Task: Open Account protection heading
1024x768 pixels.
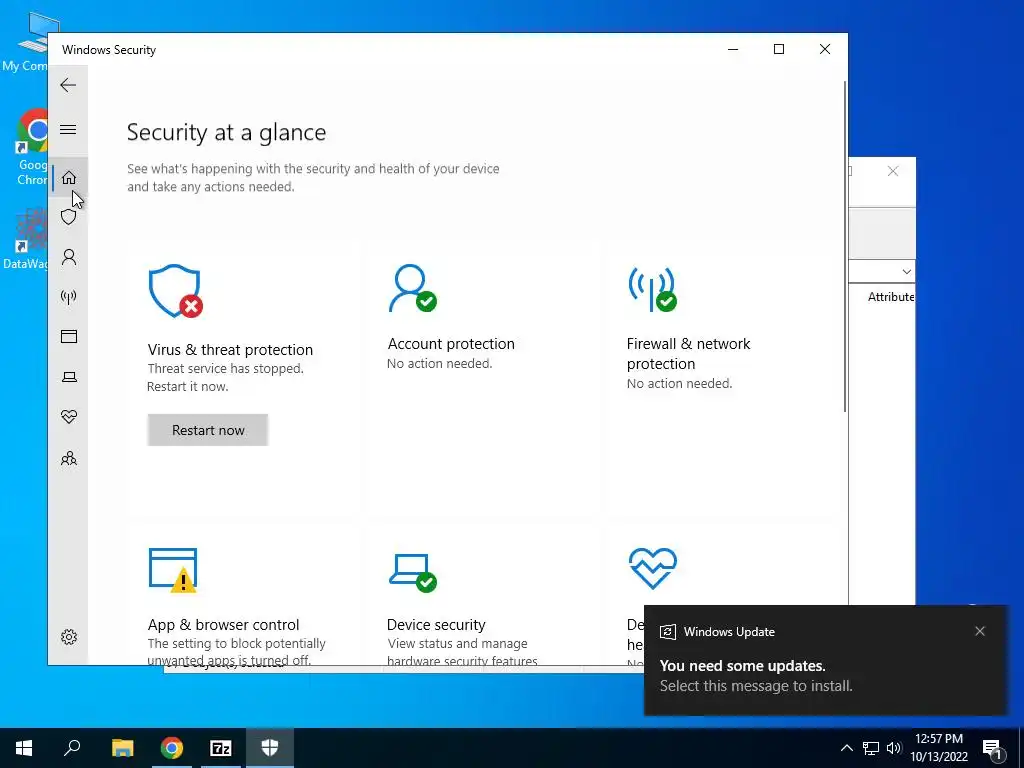Action: (451, 344)
